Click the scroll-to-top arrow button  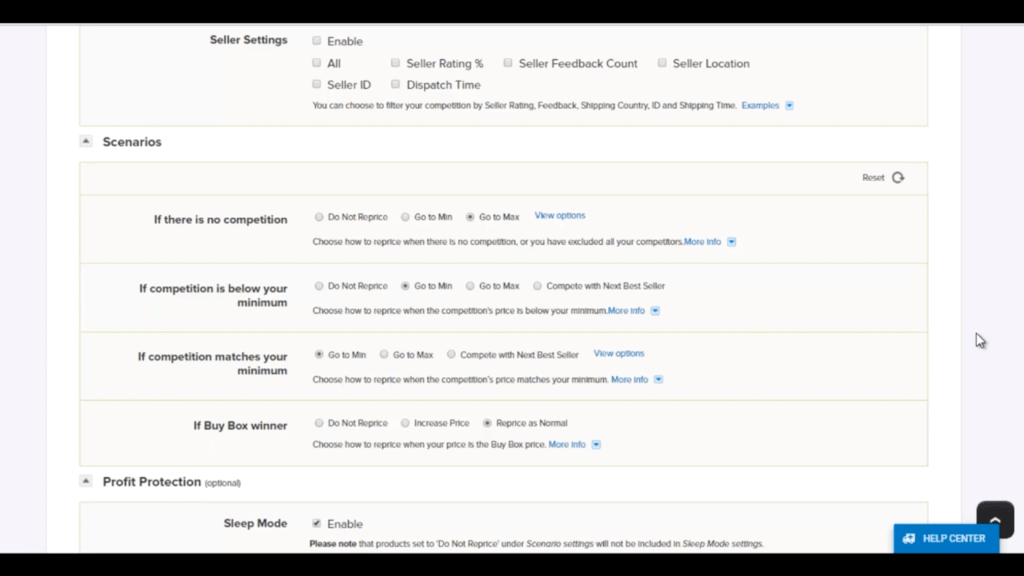point(994,519)
